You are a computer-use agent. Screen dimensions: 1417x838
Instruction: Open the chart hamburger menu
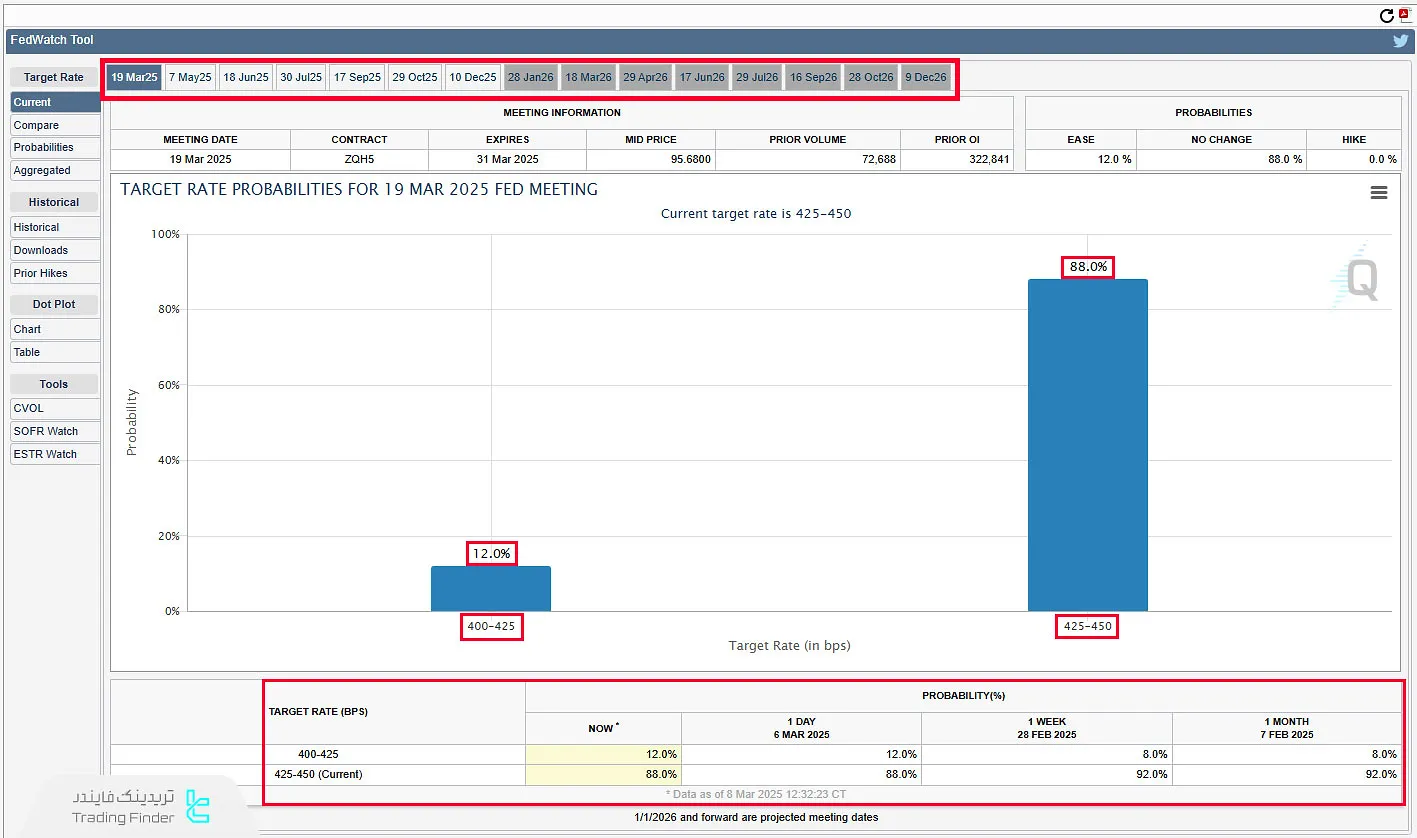click(x=1378, y=193)
